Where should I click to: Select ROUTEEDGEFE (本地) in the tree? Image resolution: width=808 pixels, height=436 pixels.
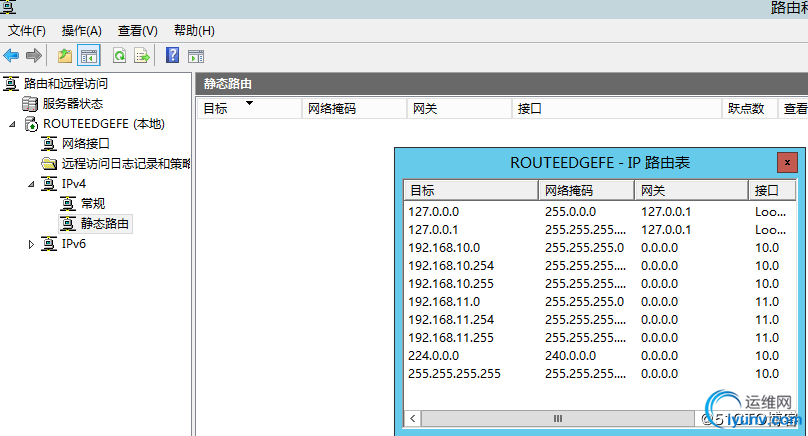104,124
